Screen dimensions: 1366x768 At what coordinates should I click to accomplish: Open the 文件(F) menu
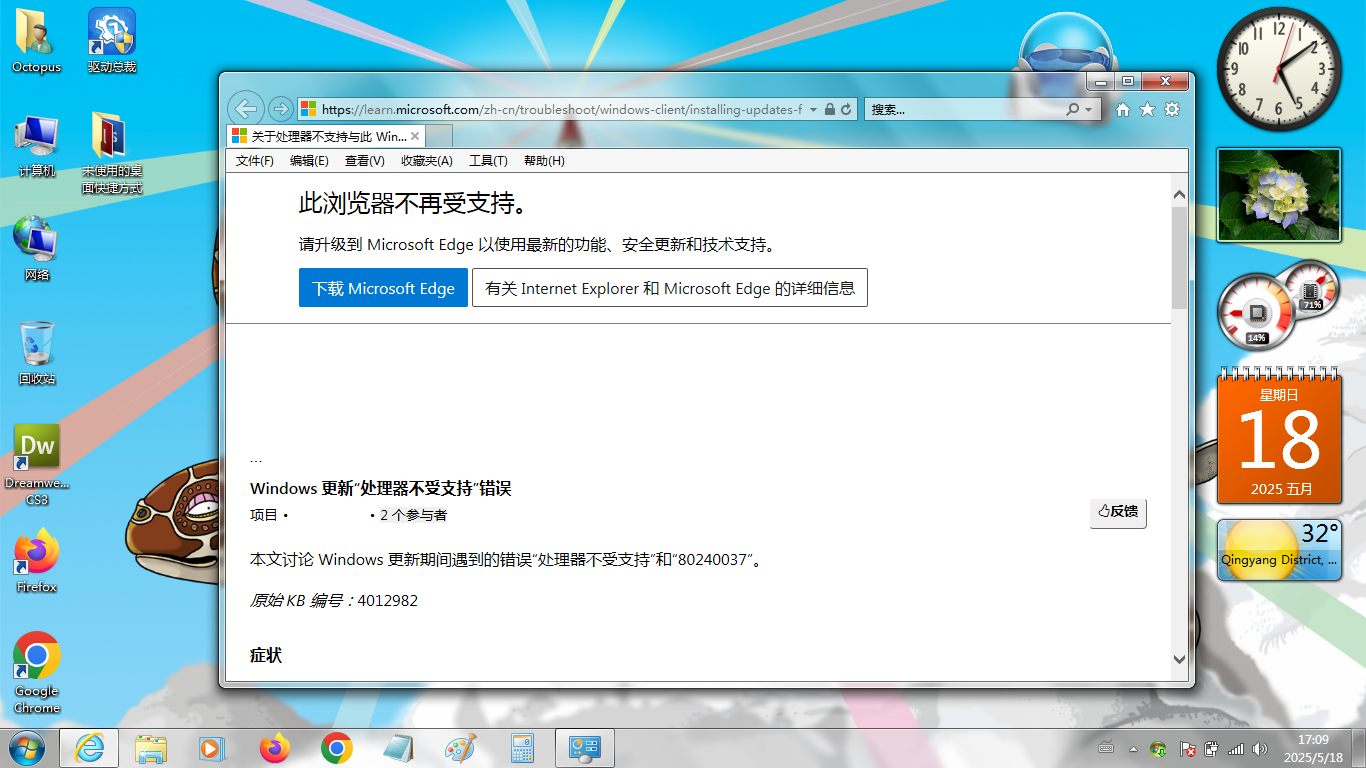tap(255, 161)
